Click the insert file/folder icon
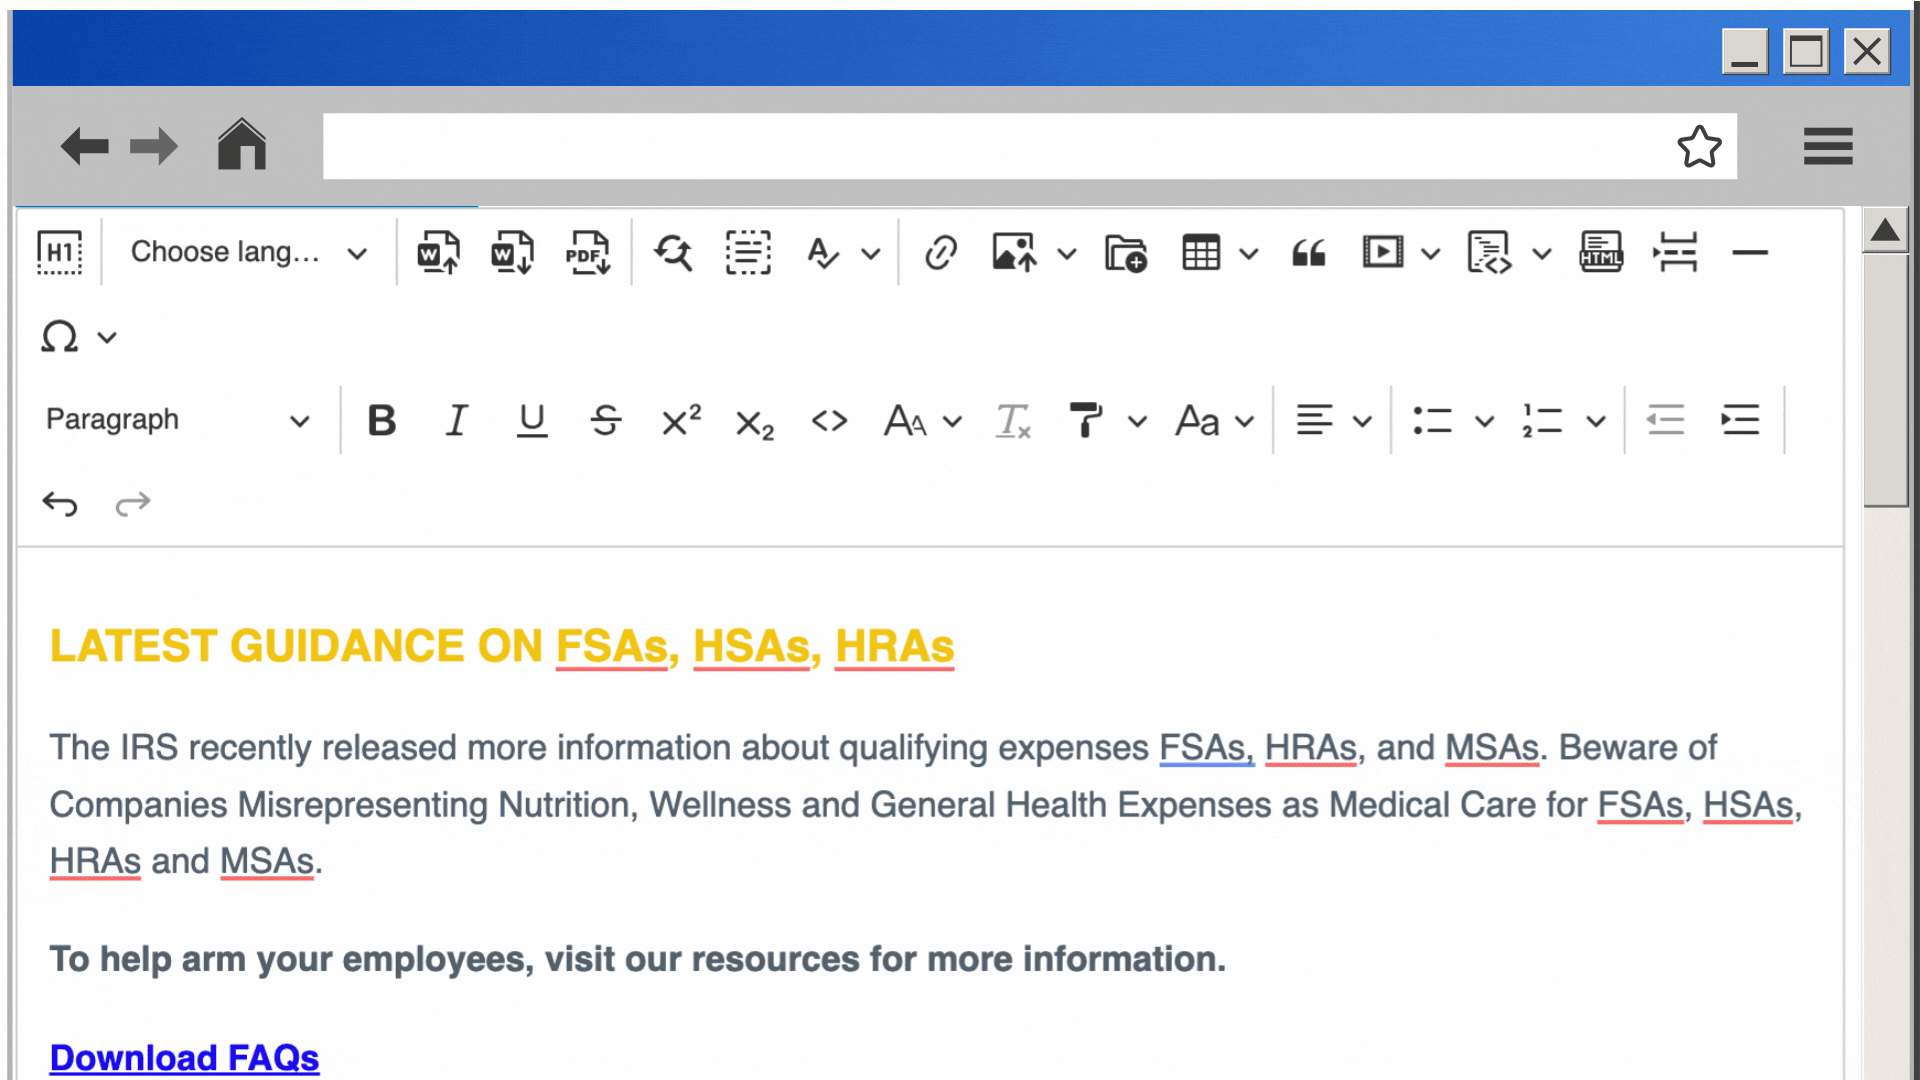Image resolution: width=1920 pixels, height=1080 pixels. tap(1127, 252)
